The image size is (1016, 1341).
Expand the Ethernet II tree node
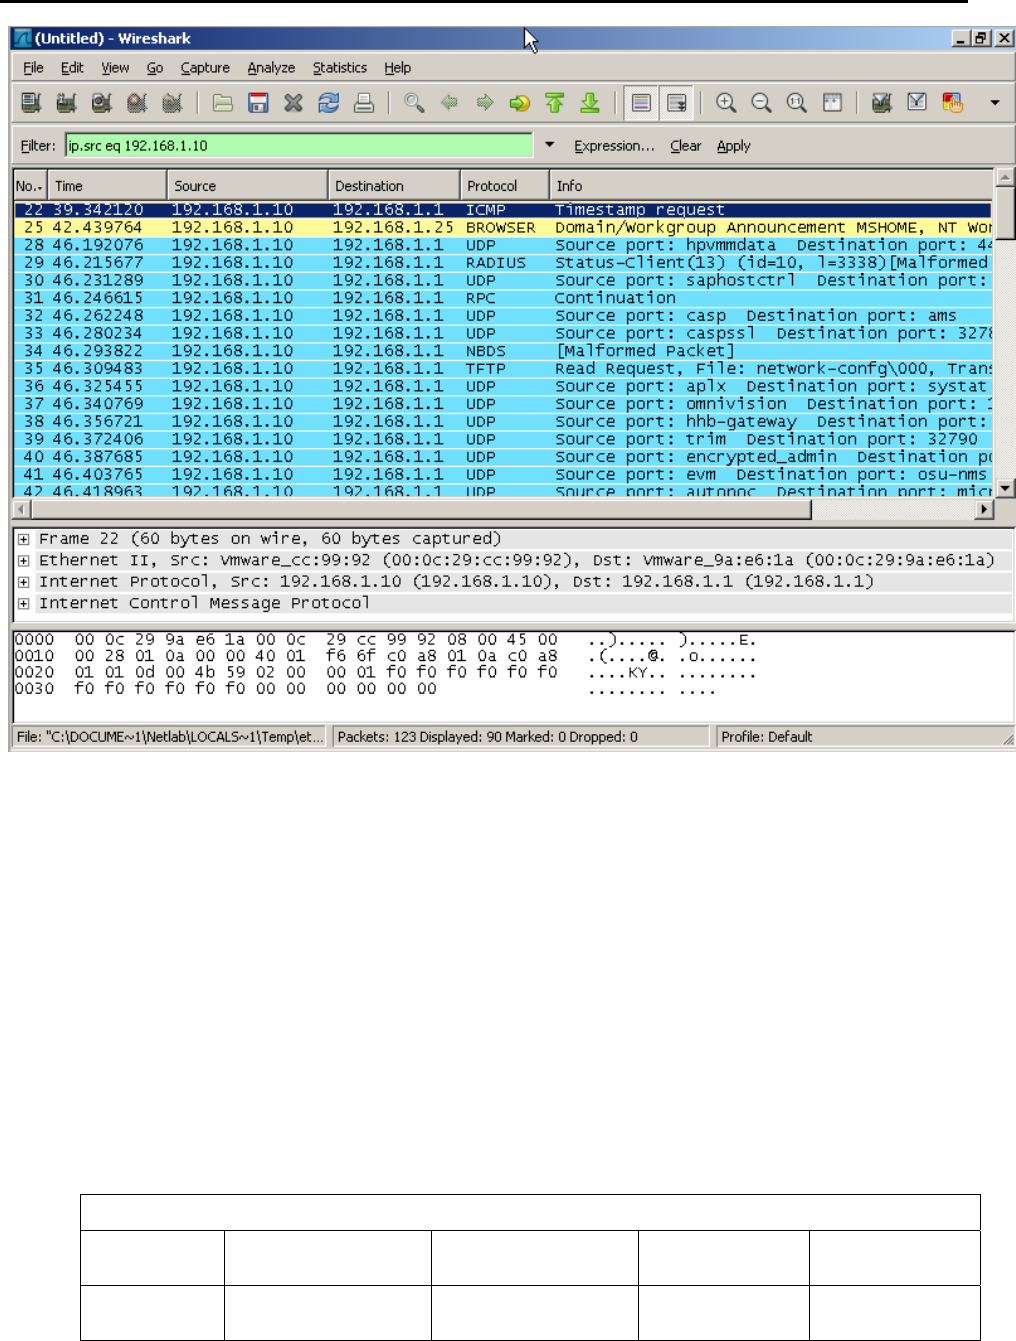pos(23,560)
